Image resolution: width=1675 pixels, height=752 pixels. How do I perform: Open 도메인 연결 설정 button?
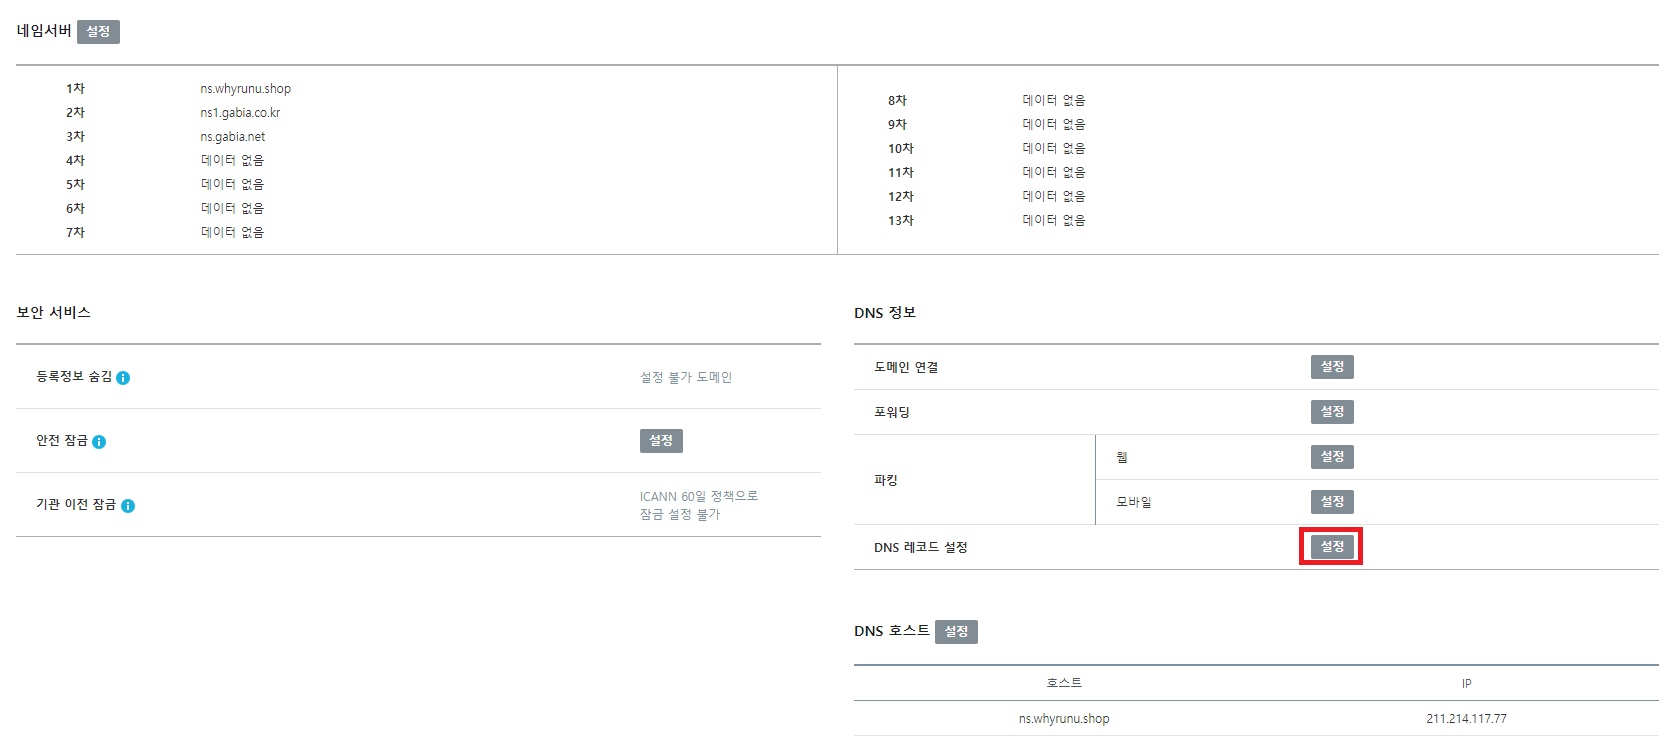(1332, 367)
